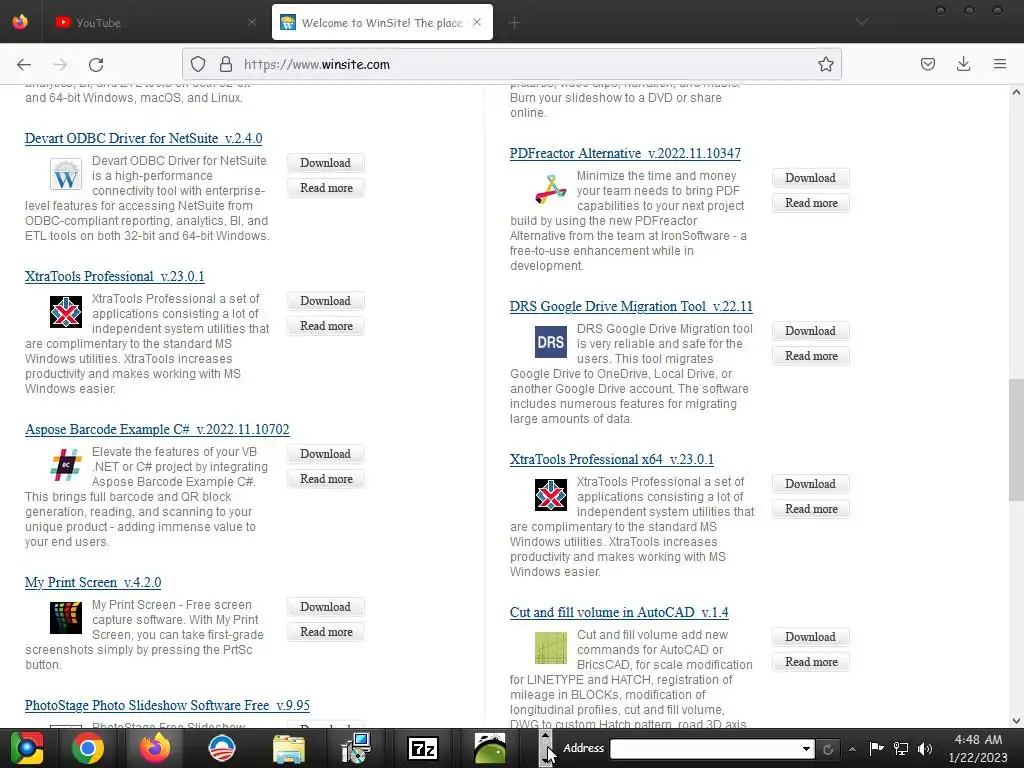Download XtraTools Professional v.23.0.1

[325, 301]
